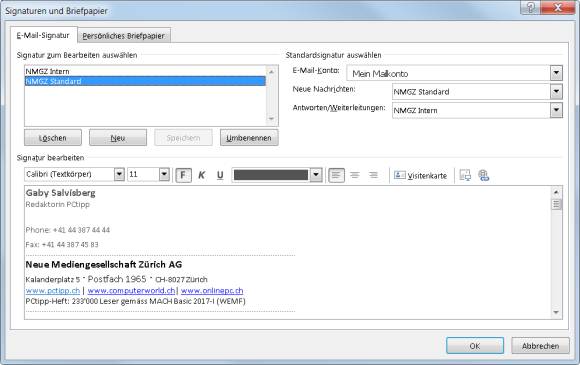Expand the E-Mail-Konto dropdown
The height and width of the screenshot is (365, 580).
(x=556, y=73)
